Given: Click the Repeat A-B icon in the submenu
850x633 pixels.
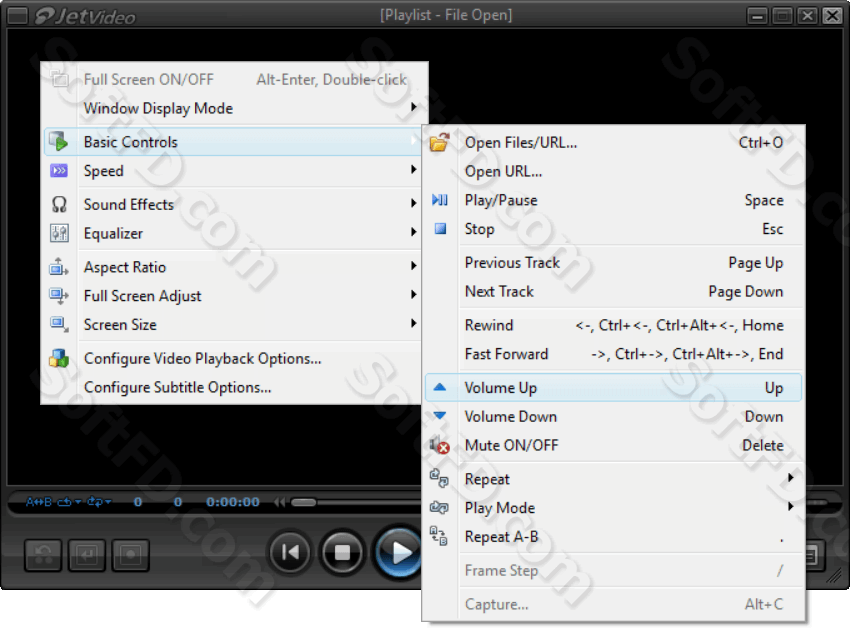Looking at the screenshot, I should point(439,536).
